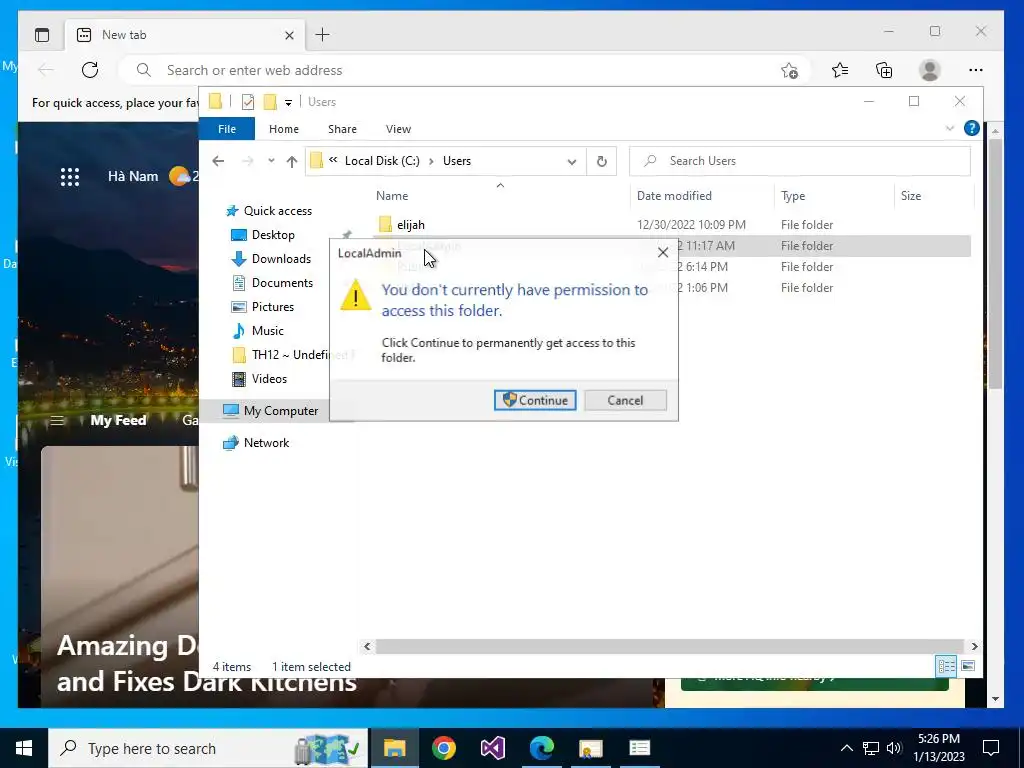Open a new tab in Edge
1024x768 pixels.
click(x=323, y=35)
